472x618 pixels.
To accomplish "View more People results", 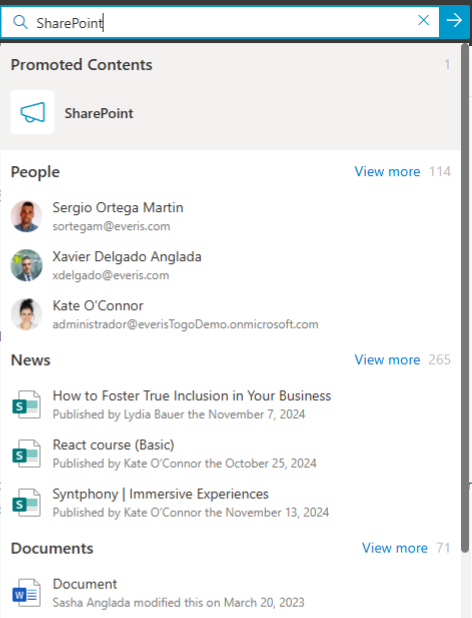I will pos(387,171).
